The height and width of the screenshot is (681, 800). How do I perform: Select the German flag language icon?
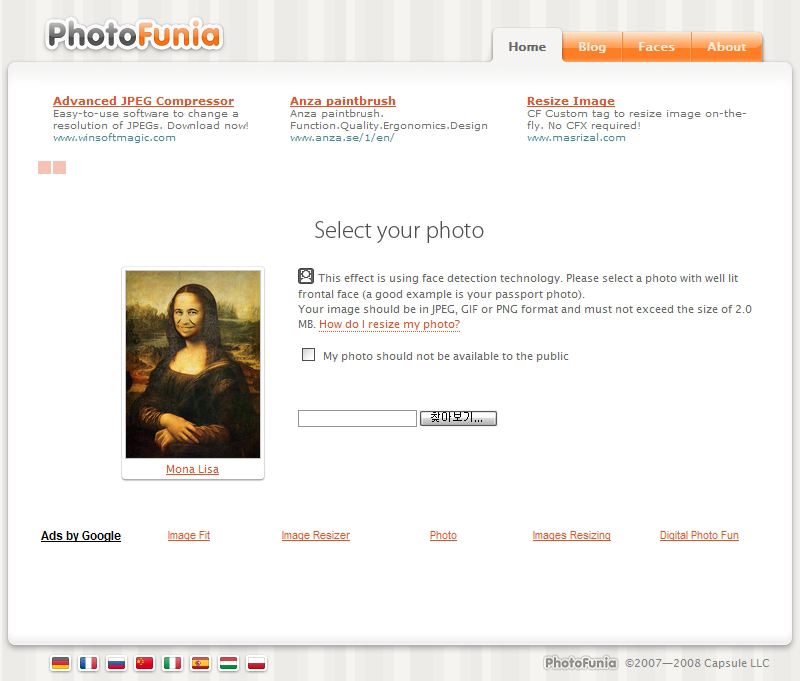tap(60, 663)
